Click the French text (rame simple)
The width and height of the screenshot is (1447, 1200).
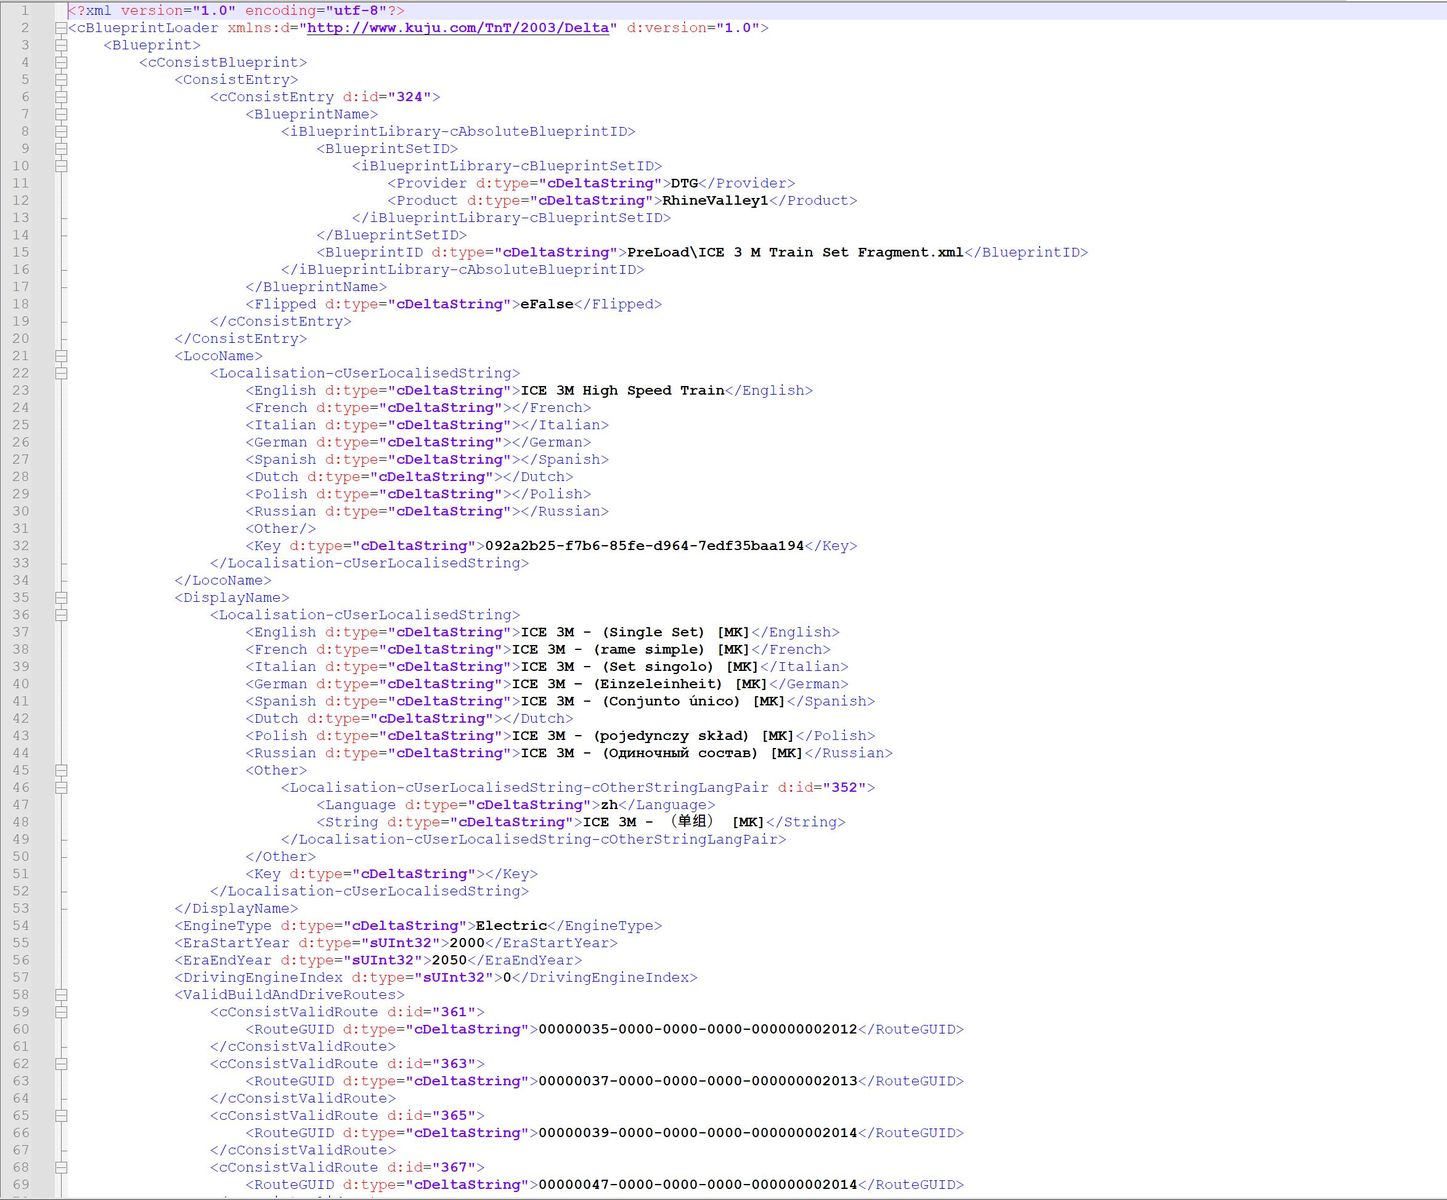click(x=649, y=649)
